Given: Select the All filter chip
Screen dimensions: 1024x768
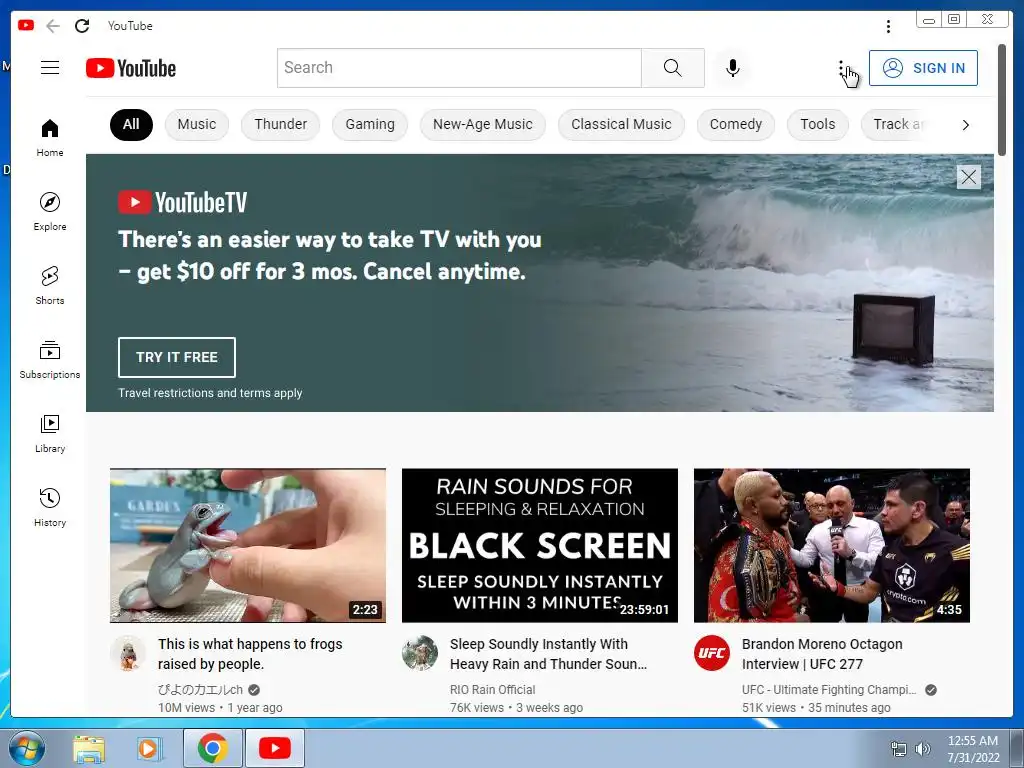Looking at the screenshot, I should (x=131, y=125).
